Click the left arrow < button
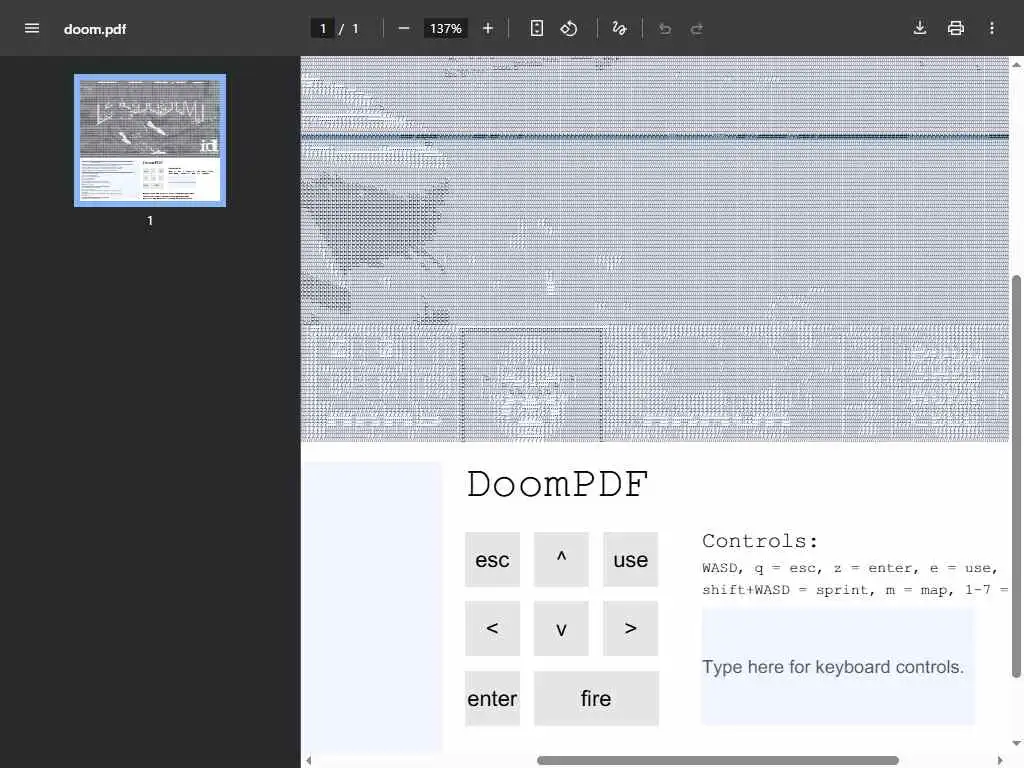The width and height of the screenshot is (1024, 768). click(492, 628)
